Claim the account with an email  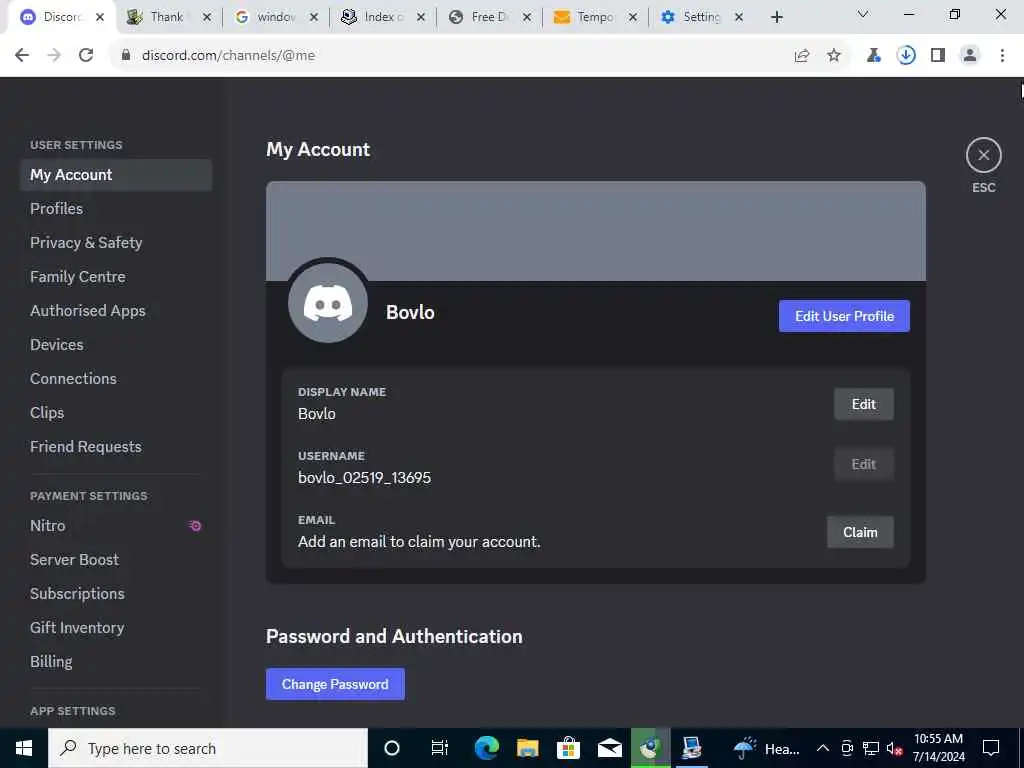tap(860, 532)
